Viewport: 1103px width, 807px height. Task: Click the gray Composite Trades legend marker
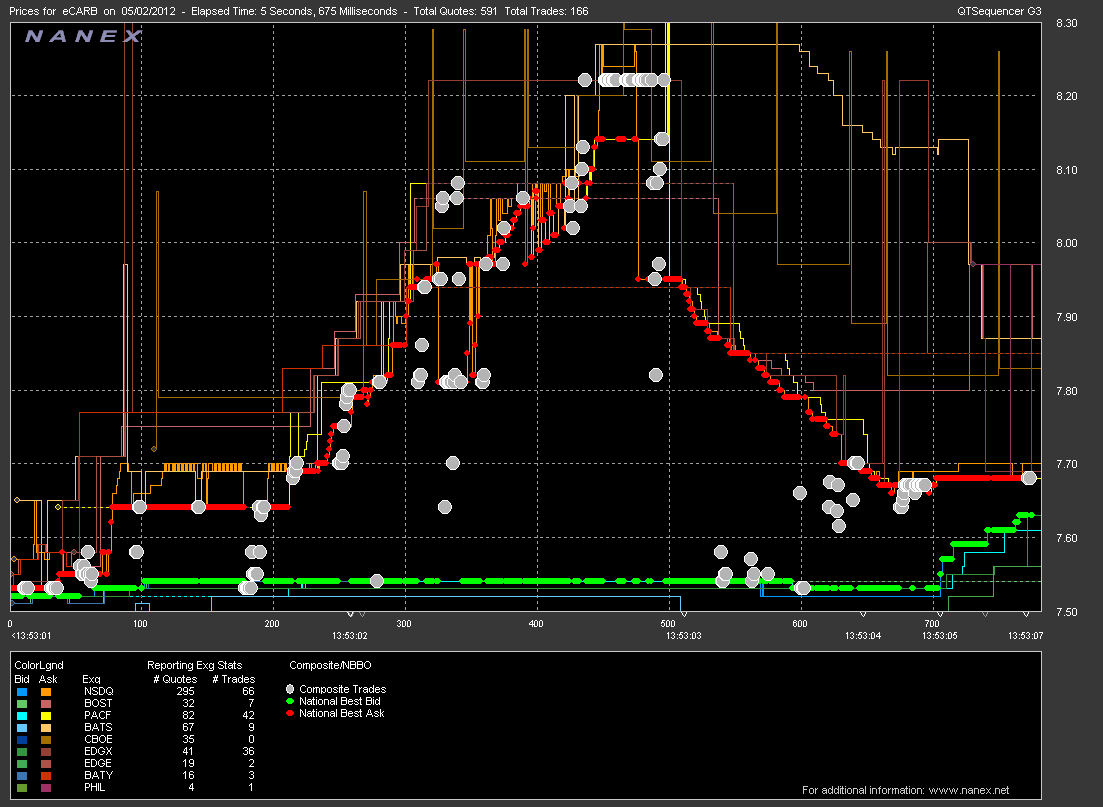[290, 689]
